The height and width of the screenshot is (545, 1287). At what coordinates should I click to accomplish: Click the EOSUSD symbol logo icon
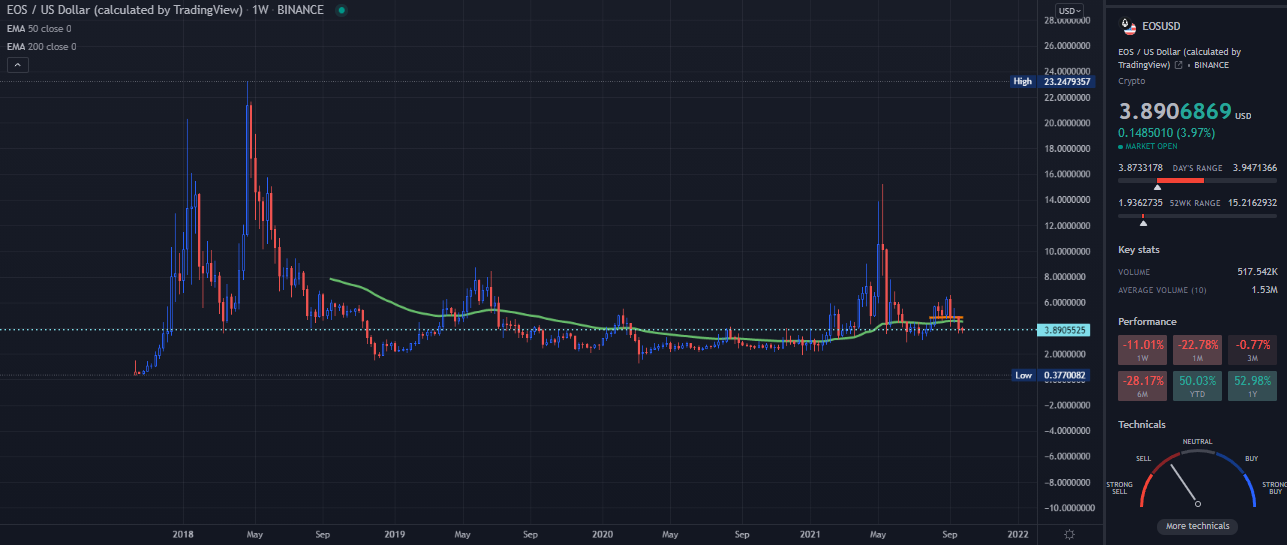1128,27
